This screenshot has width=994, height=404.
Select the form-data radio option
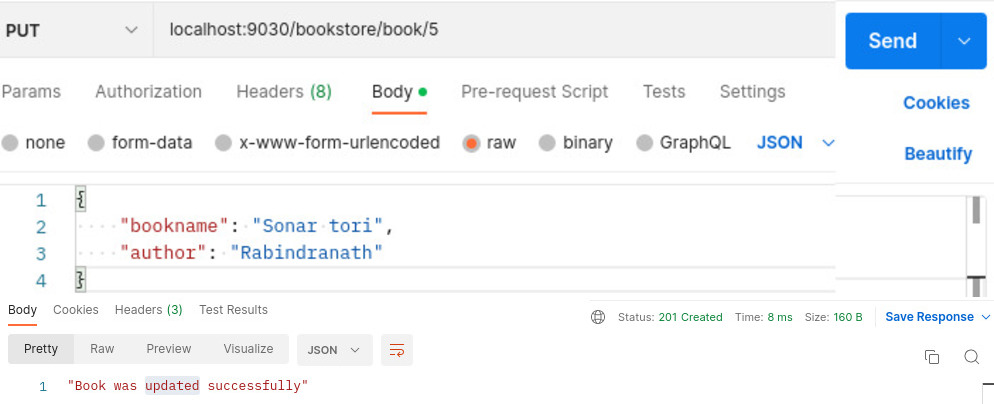97,143
